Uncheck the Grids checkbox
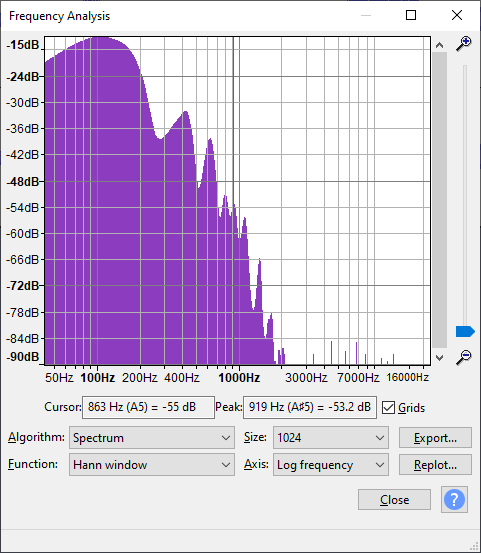Viewport: 481px width, 553px height. tap(388, 408)
